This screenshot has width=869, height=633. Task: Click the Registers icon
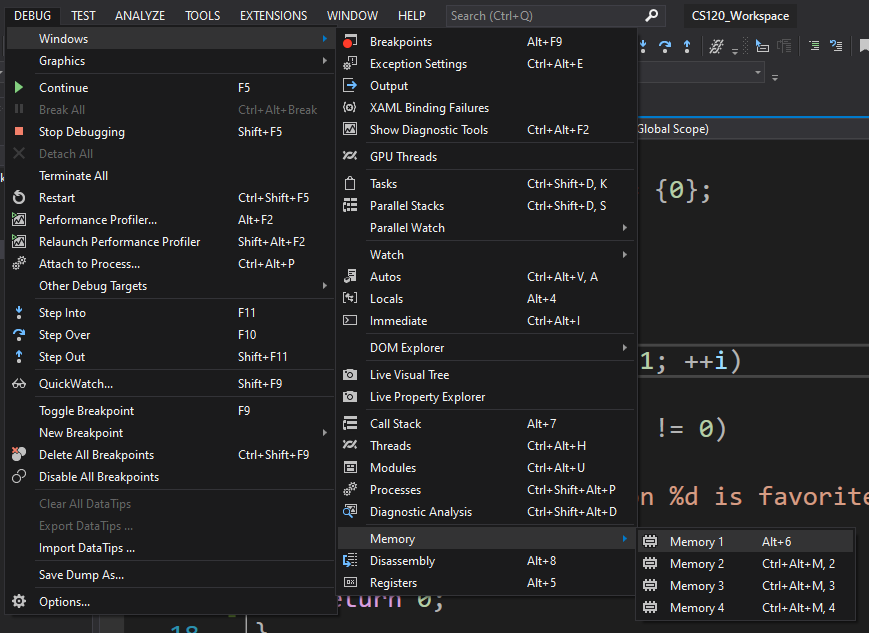pos(350,582)
